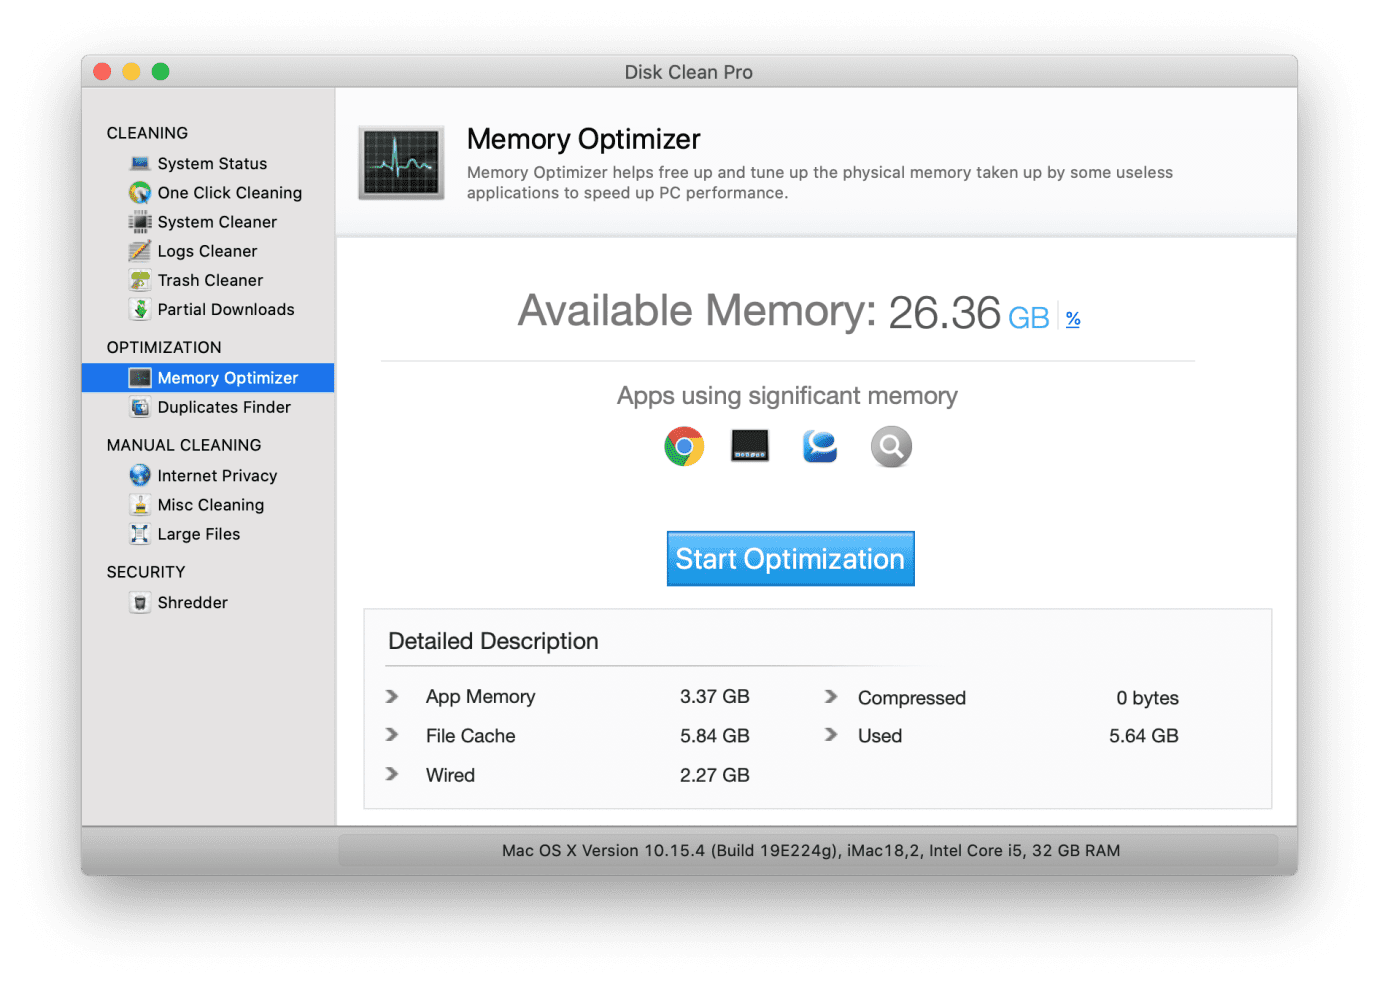The width and height of the screenshot is (1379, 983).
Task: Select the Logs Cleaner icon
Action: click(139, 251)
